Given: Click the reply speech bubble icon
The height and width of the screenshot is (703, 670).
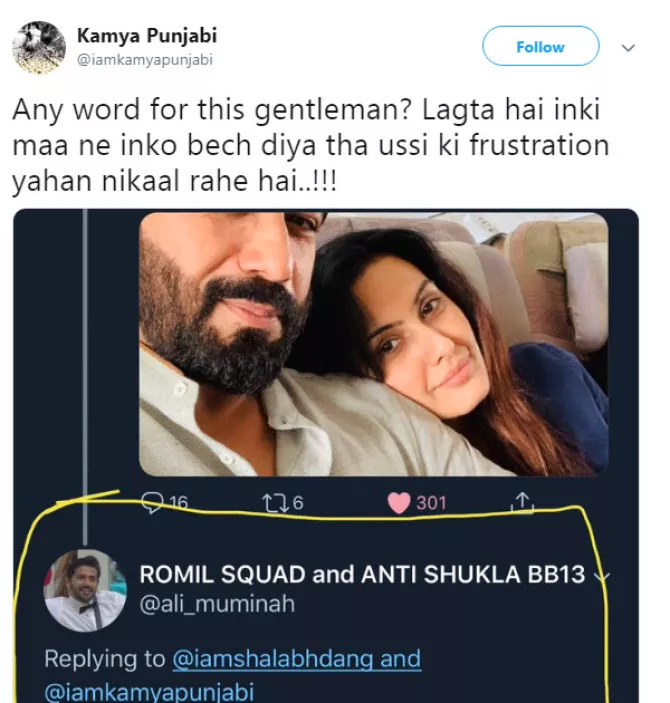Looking at the screenshot, I should (x=153, y=502).
